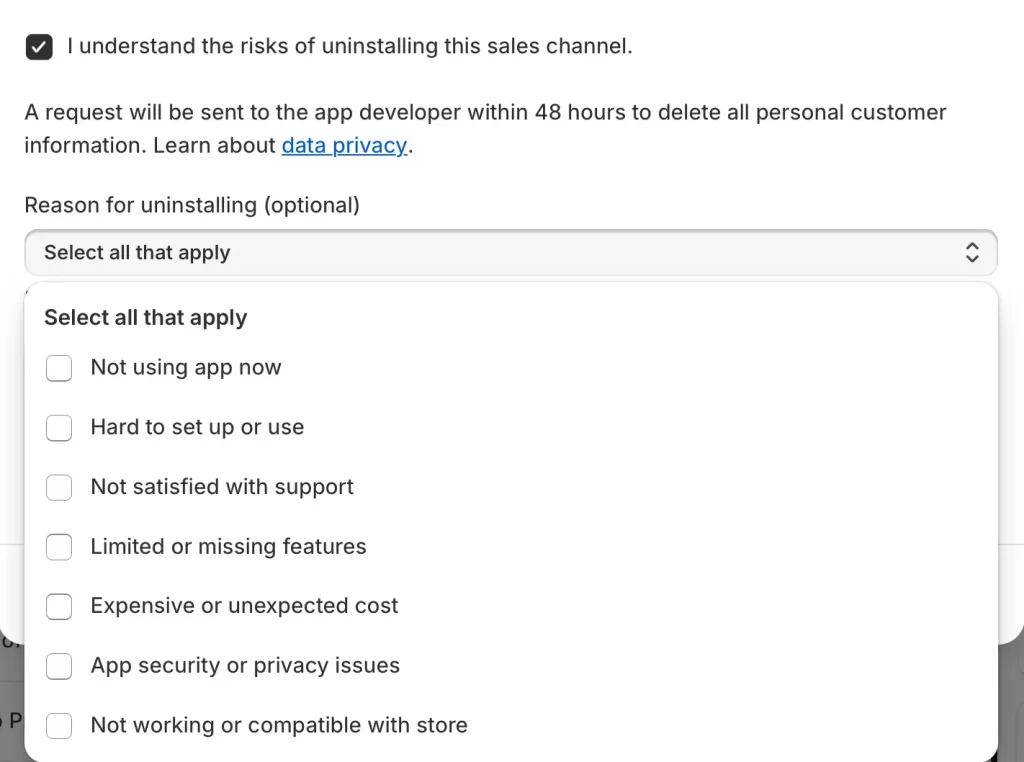
Task: Tick the "Expensive or unexpected cost" checkbox
Action: 59,606
